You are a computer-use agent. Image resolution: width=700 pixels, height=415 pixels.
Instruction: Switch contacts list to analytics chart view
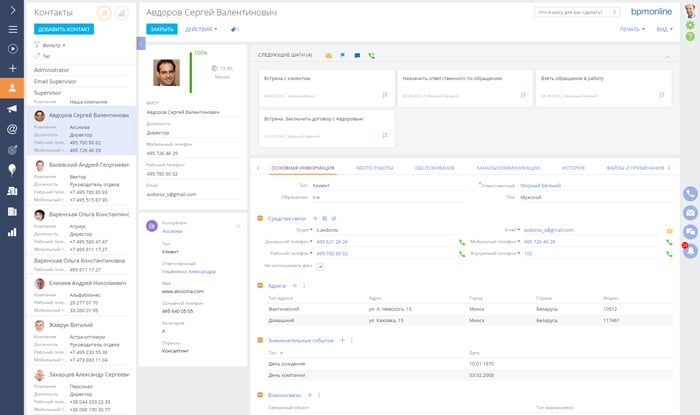(x=121, y=13)
